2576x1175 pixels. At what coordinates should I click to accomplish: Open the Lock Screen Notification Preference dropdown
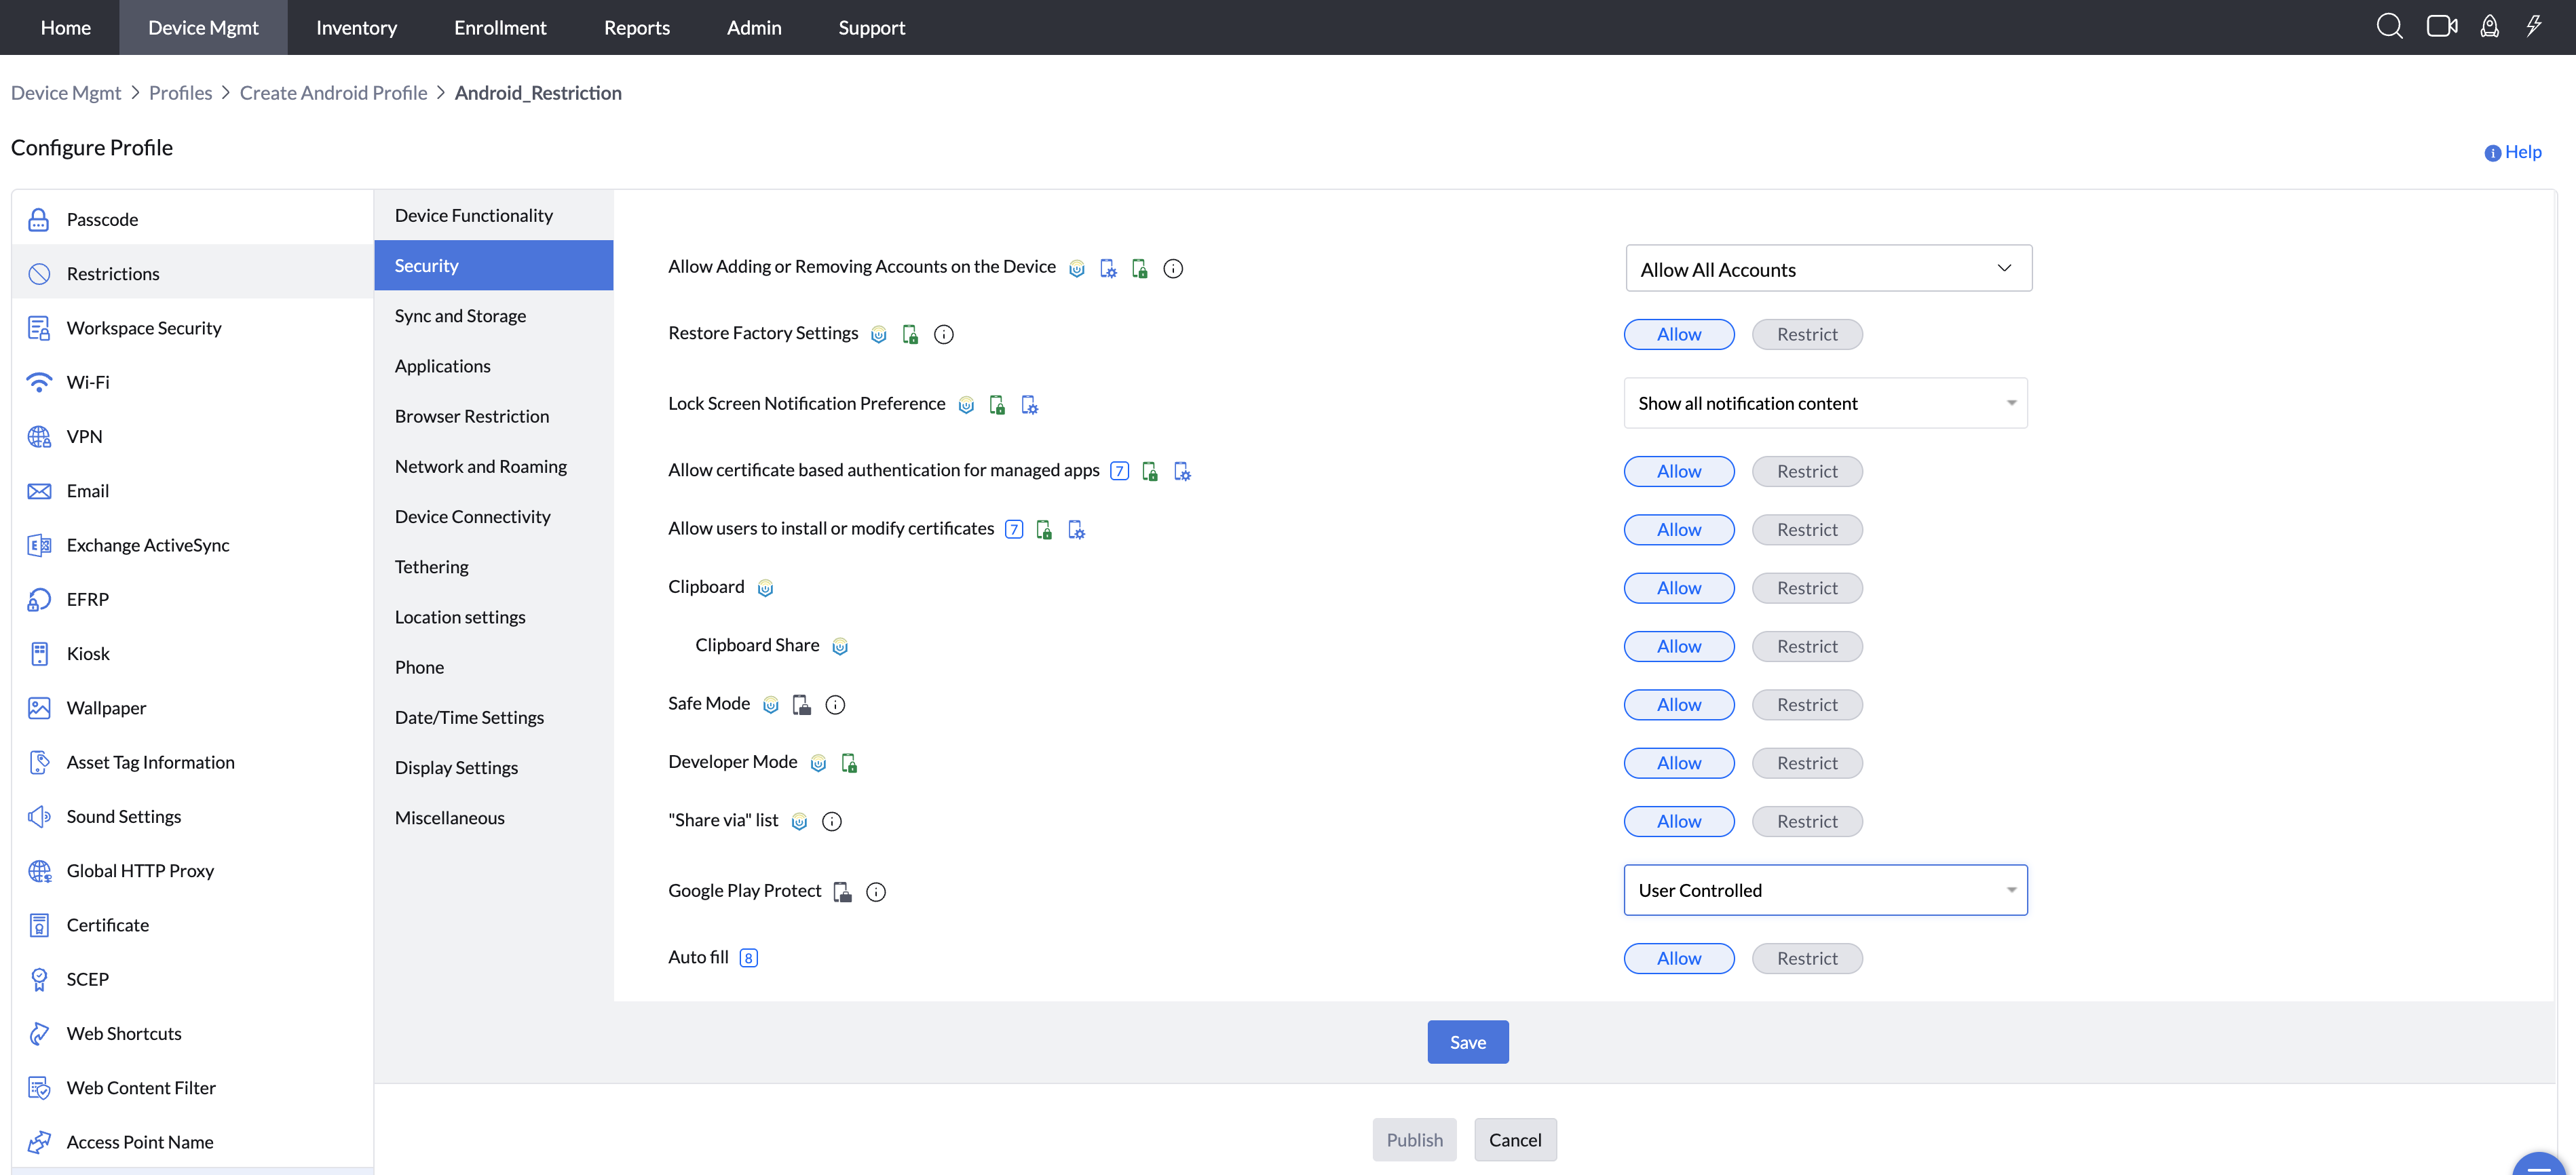pyautogui.click(x=1825, y=402)
